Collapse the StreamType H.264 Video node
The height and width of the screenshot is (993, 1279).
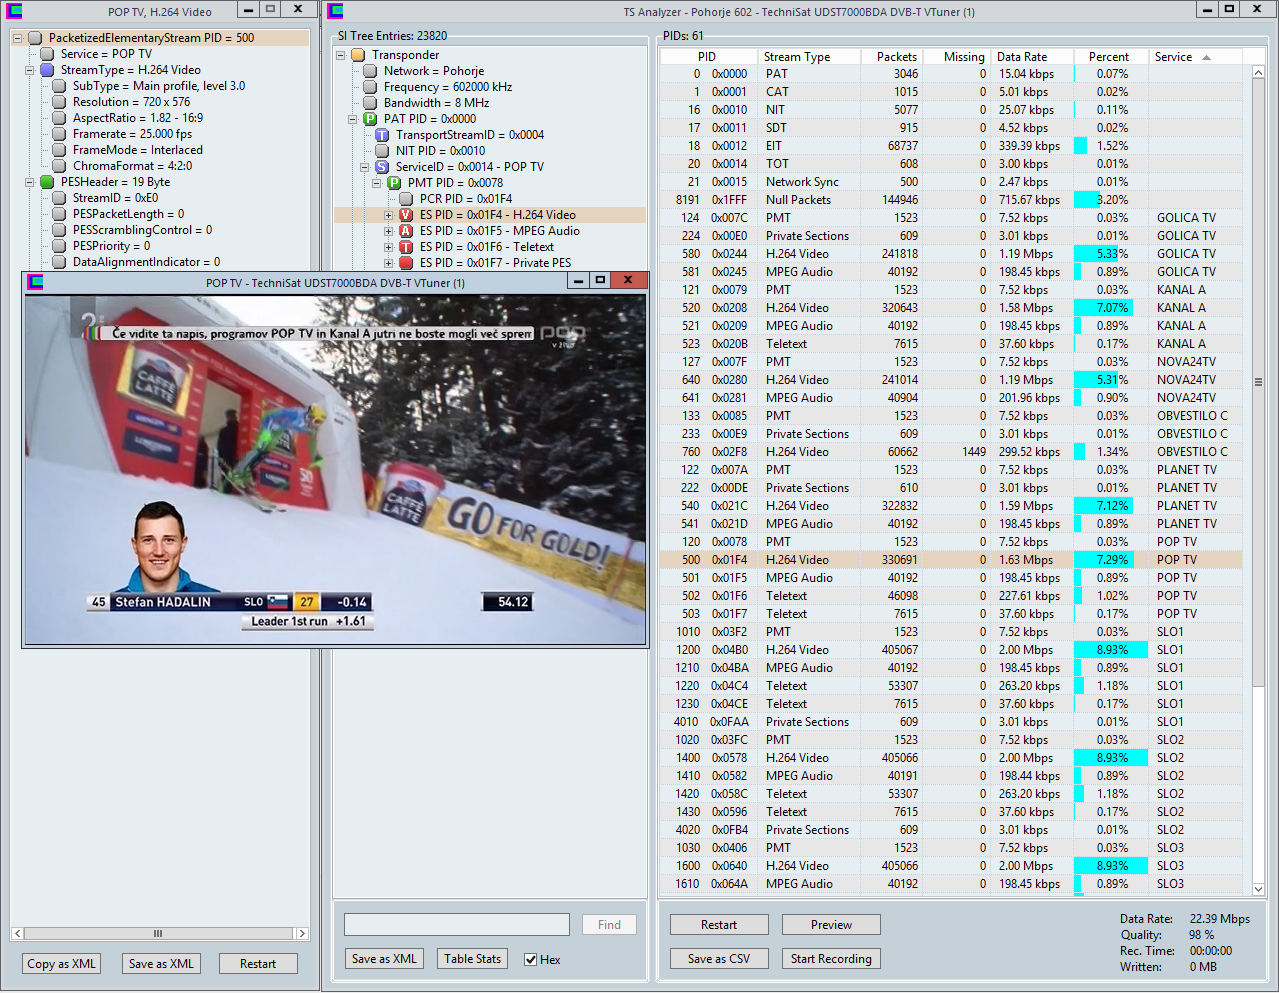(29, 70)
